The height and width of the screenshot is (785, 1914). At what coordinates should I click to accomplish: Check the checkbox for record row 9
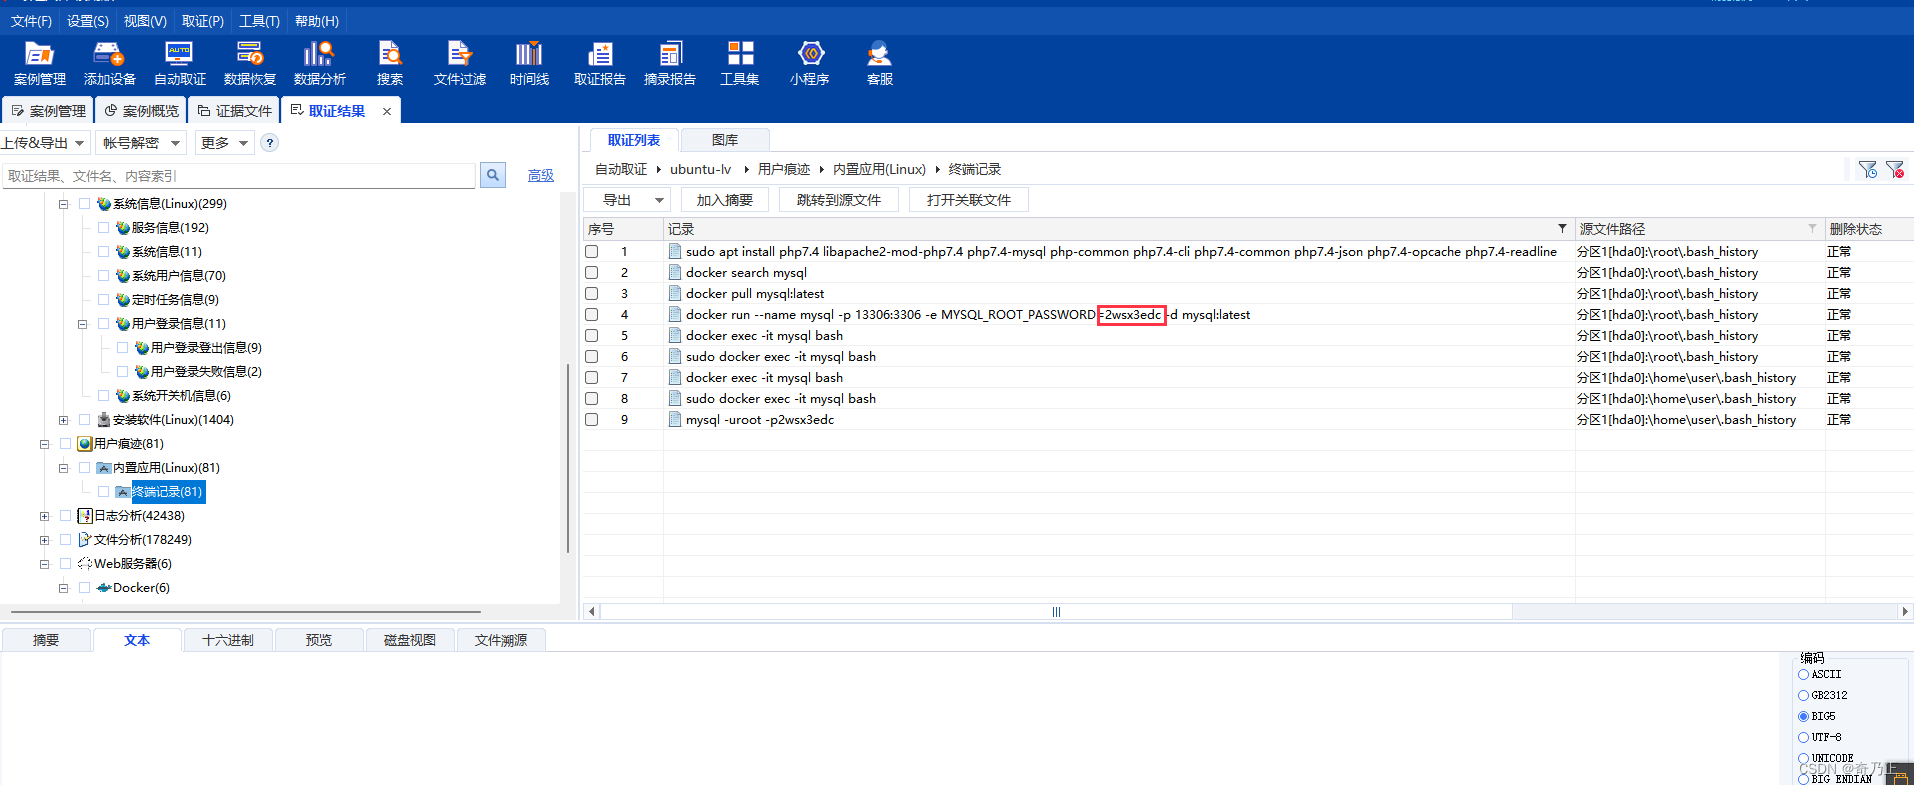(592, 420)
